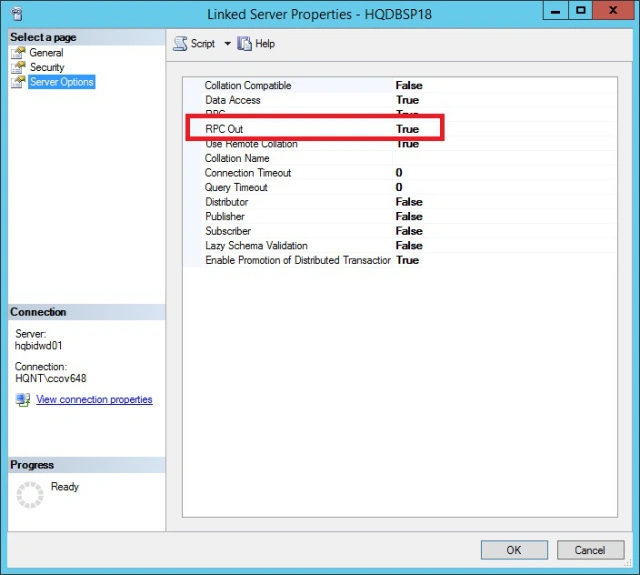Click the Data Access True value
This screenshot has height=575, width=640.
click(407, 100)
